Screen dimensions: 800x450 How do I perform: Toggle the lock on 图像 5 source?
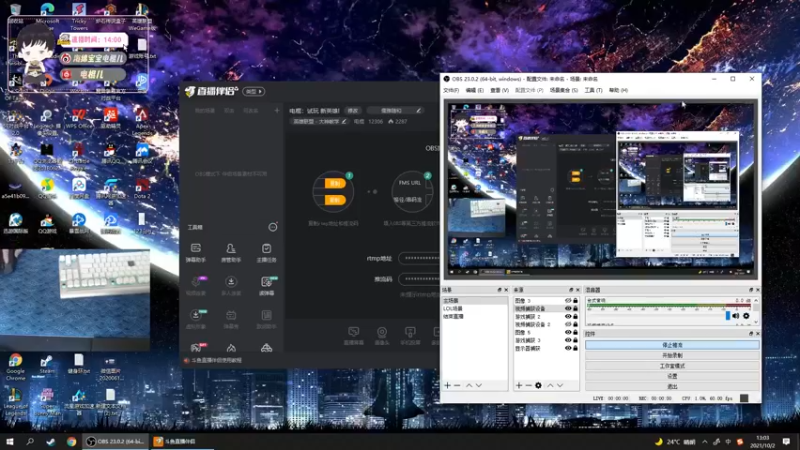pyautogui.click(x=576, y=332)
